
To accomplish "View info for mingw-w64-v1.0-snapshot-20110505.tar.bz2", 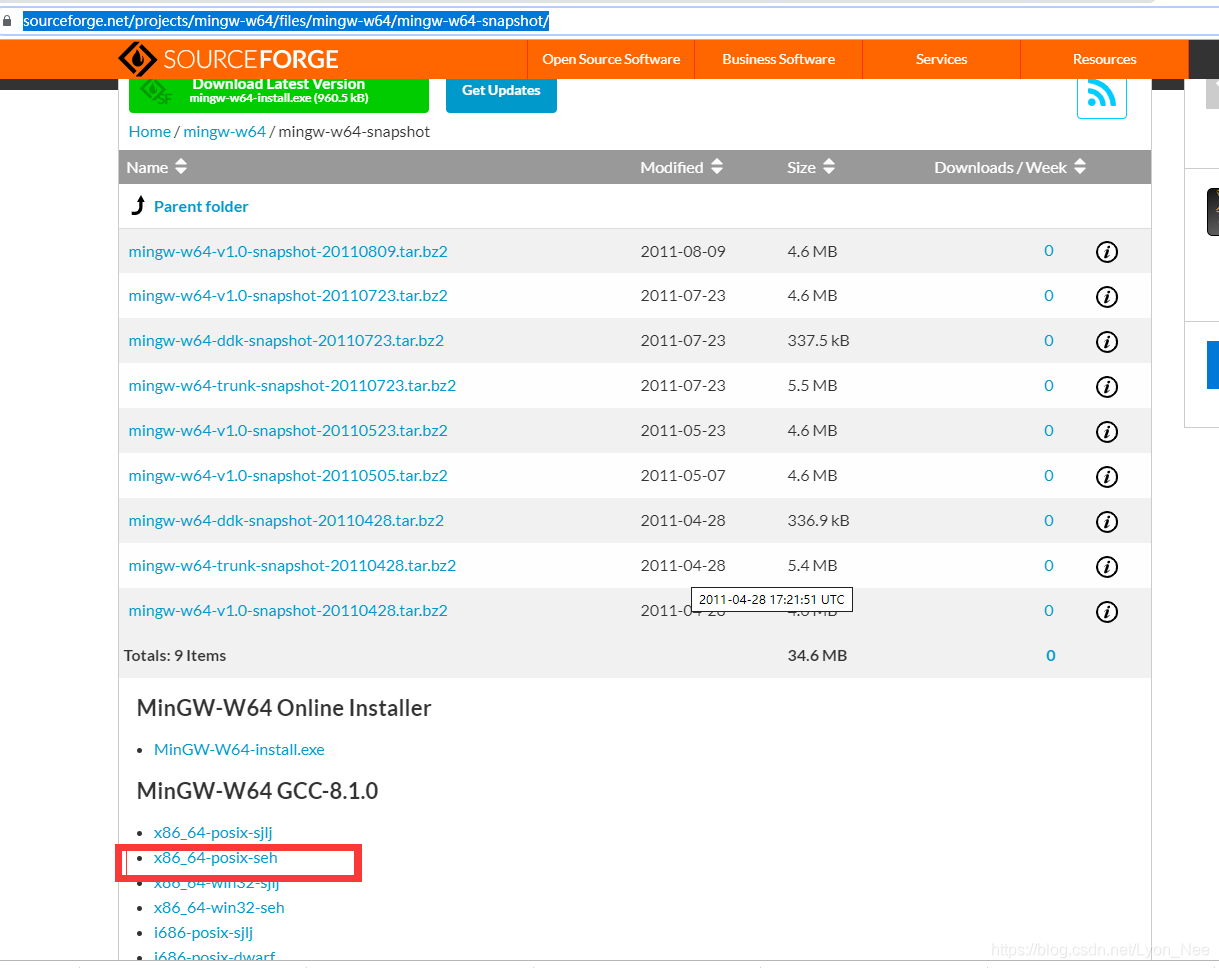I will click(x=1106, y=477).
